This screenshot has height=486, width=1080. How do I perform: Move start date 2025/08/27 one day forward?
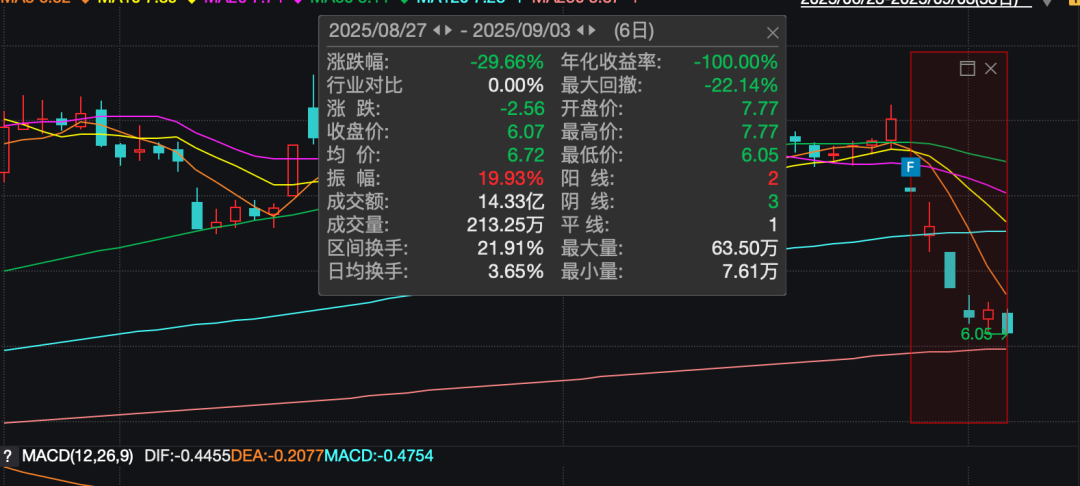447,31
